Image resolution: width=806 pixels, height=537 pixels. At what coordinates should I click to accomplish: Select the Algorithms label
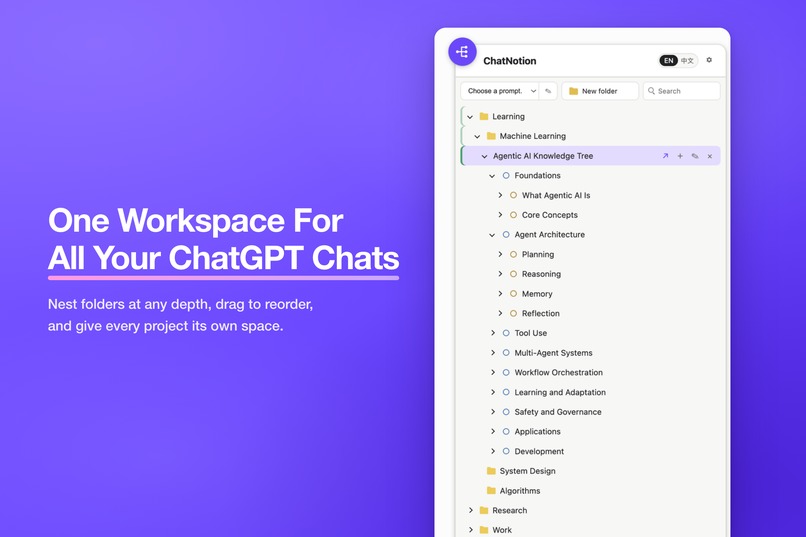pyautogui.click(x=520, y=491)
